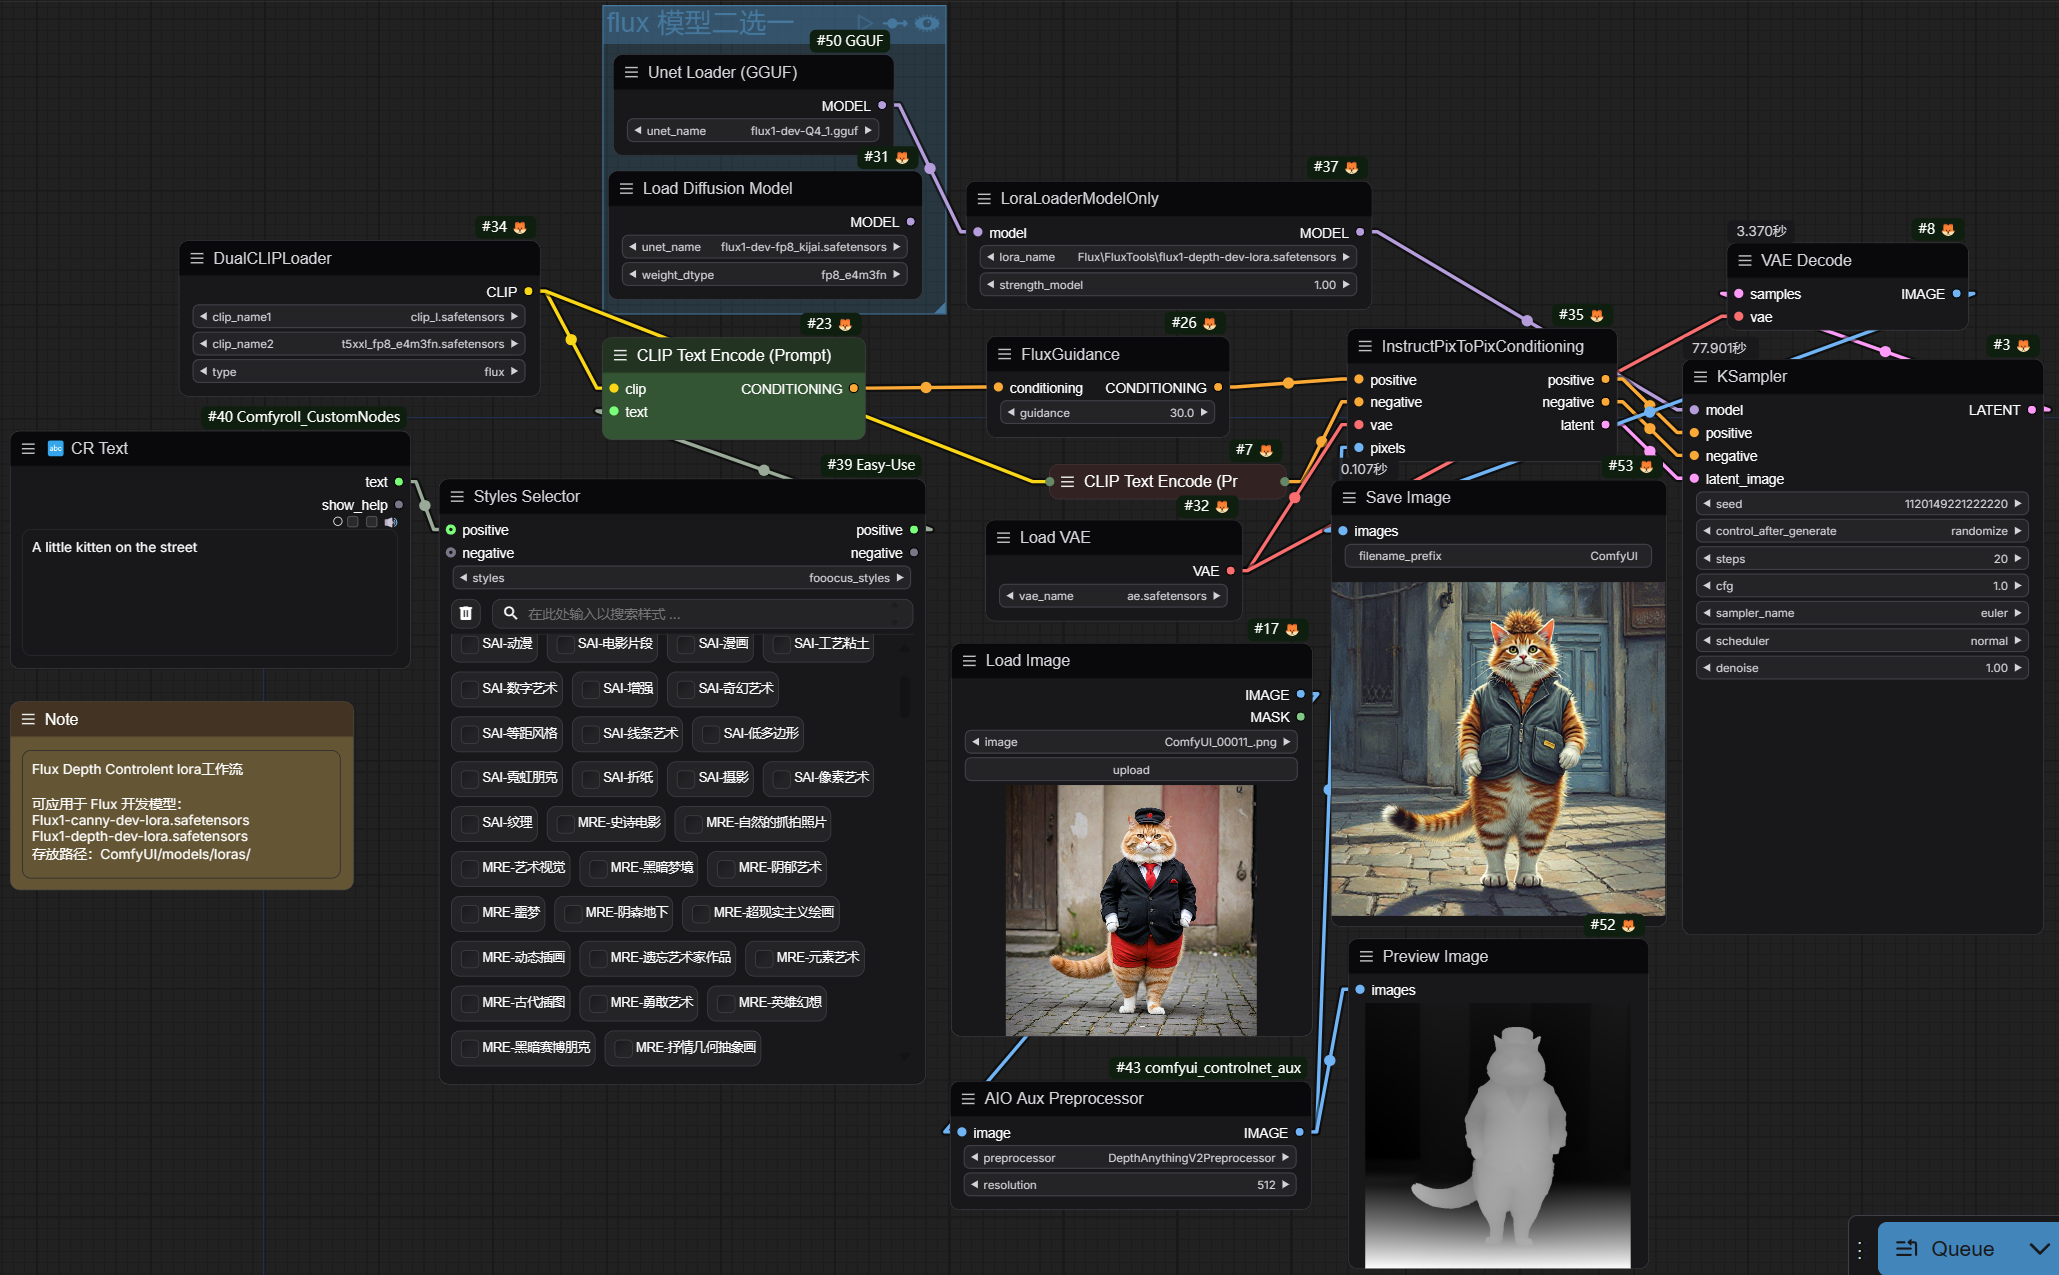This screenshot has width=2059, height=1275.
Task: Click the magnifier icon in the styles search bar
Action: point(509,613)
